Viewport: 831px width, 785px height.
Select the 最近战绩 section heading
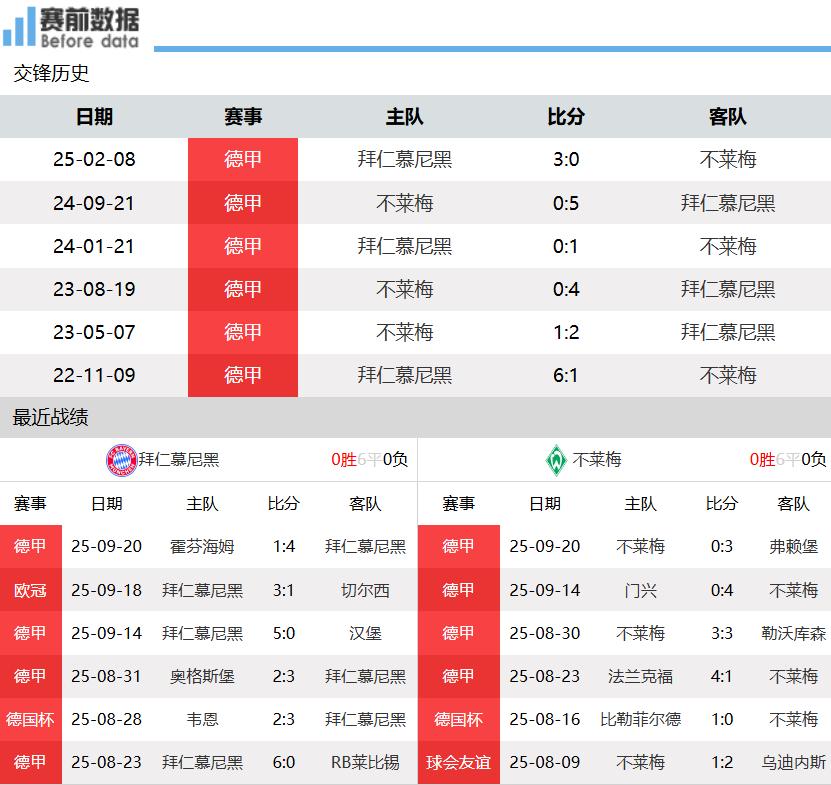pyautogui.click(x=51, y=417)
